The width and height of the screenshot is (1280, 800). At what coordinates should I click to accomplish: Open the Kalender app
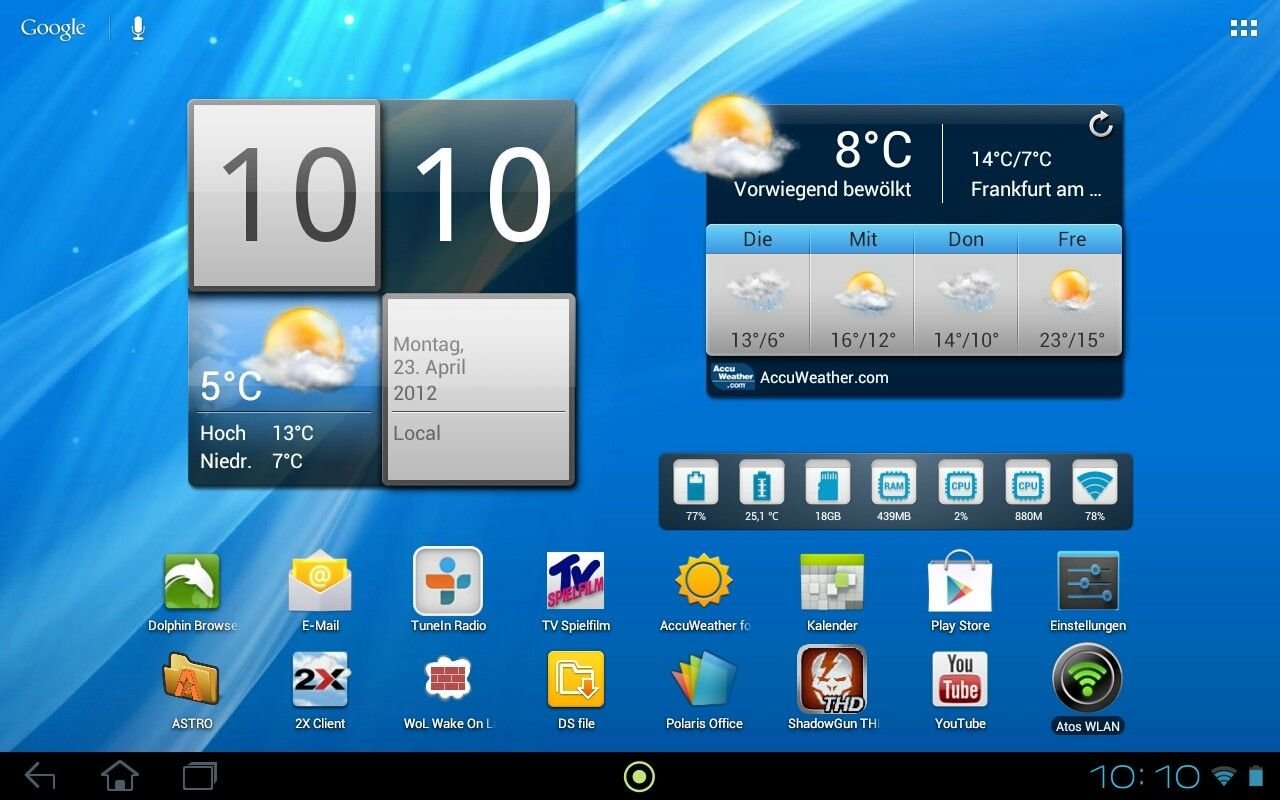pyautogui.click(x=832, y=582)
